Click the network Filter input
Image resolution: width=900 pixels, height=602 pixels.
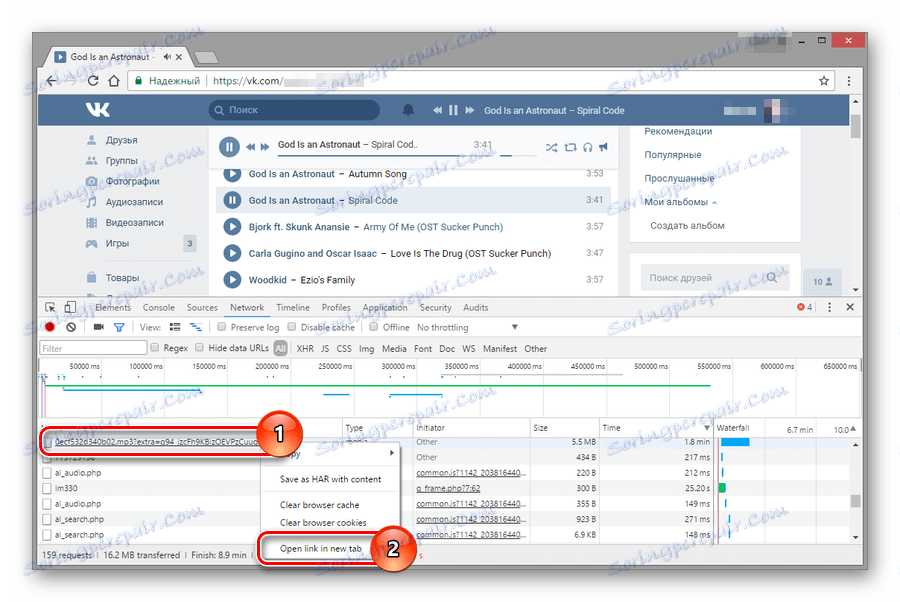tap(94, 348)
